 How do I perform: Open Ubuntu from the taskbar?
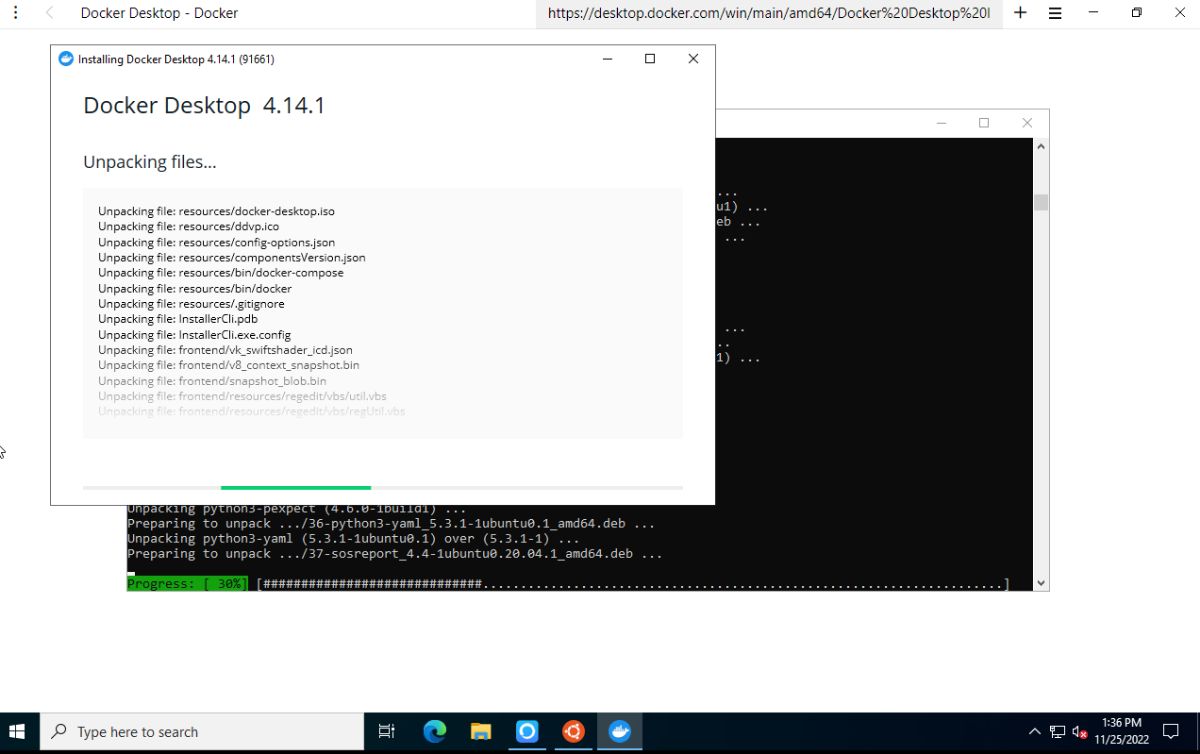(x=573, y=731)
